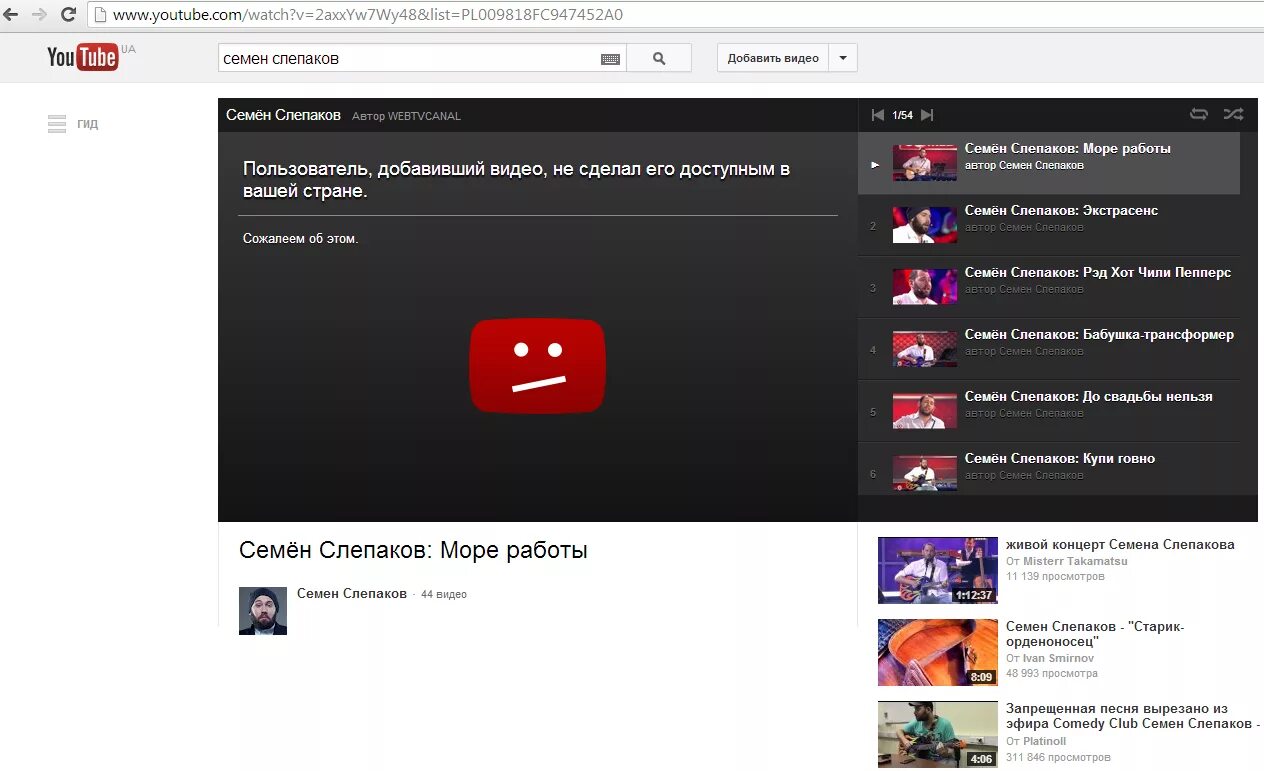The height and width of the screenshot is (771, 1264).
Task: Click the 1:12:37 duration suggested thumbnail
Action: point(938,570)
